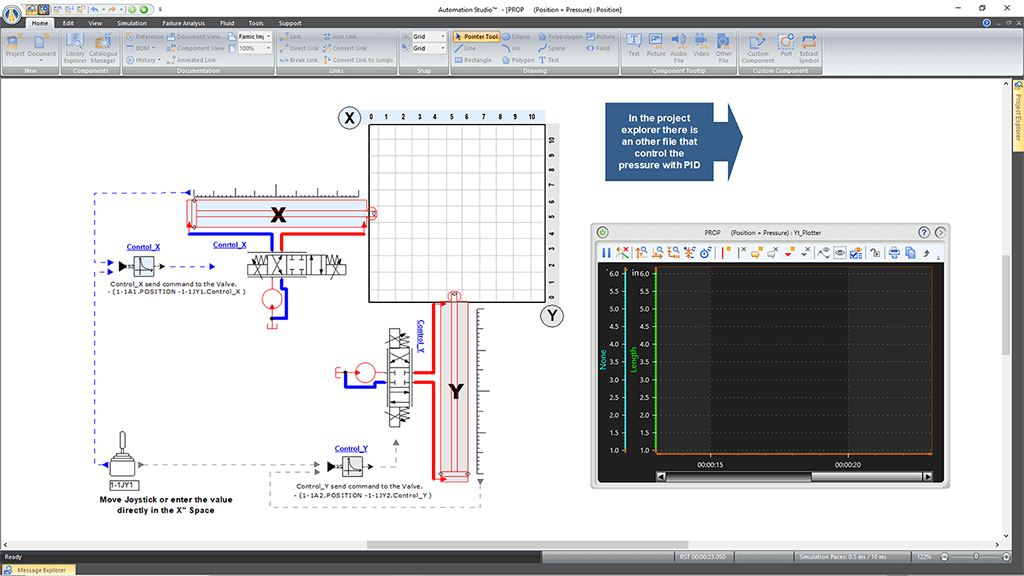Click the Control_Y link label

click(x=351, y=449)
